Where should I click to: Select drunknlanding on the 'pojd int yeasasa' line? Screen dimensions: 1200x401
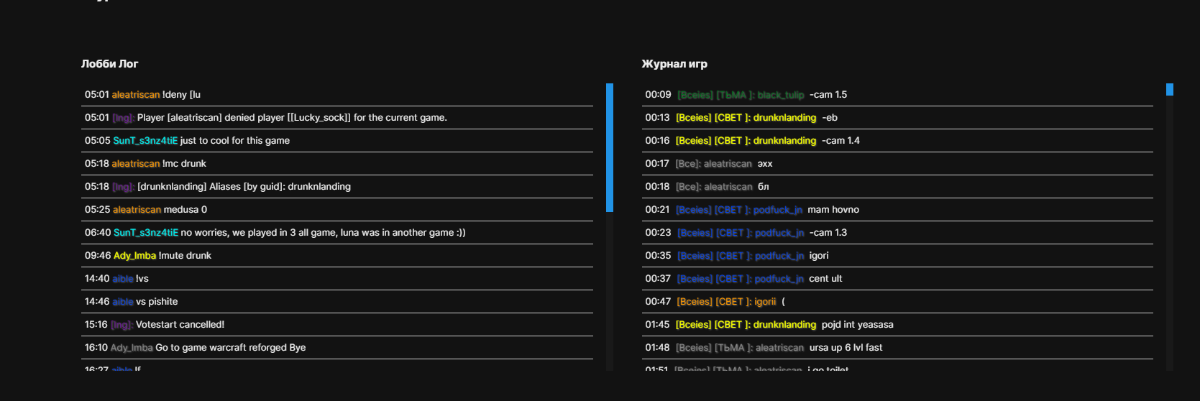(784, 325)
